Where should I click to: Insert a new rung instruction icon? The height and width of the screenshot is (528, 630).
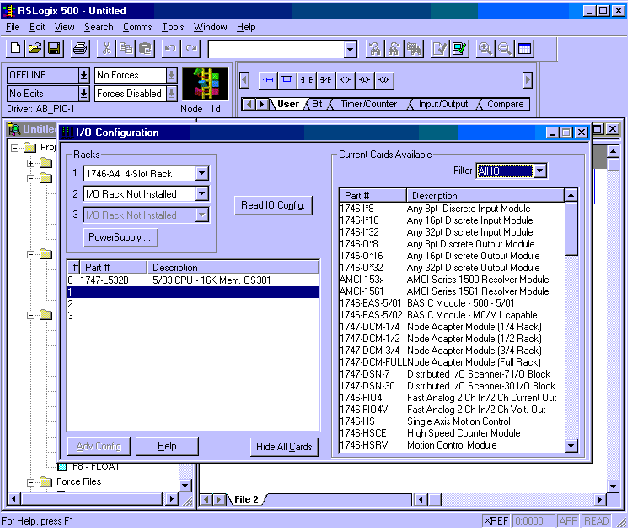[268, 80]
